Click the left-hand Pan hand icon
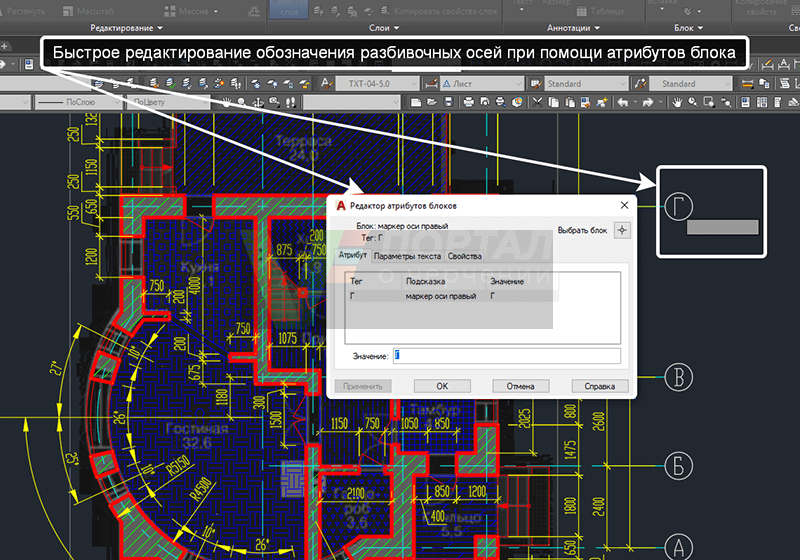The width and height of the screenshot is (800, 560). click(x=226, y=103)
